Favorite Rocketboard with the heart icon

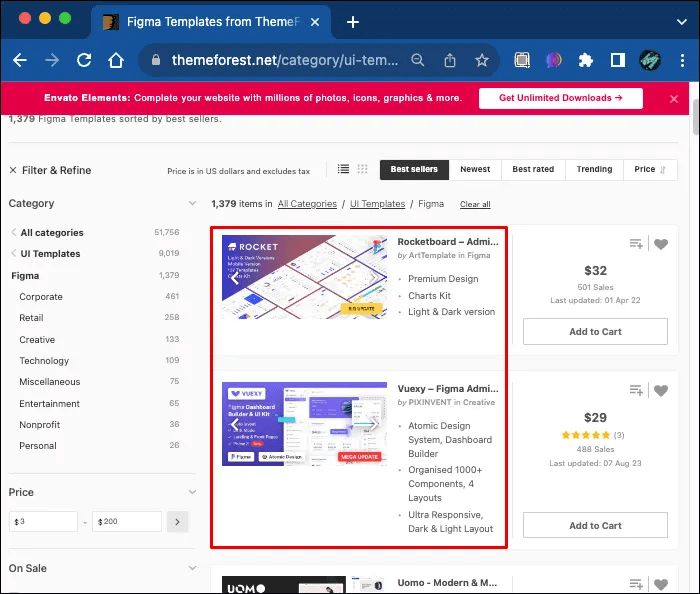click(x=661, y=244)
